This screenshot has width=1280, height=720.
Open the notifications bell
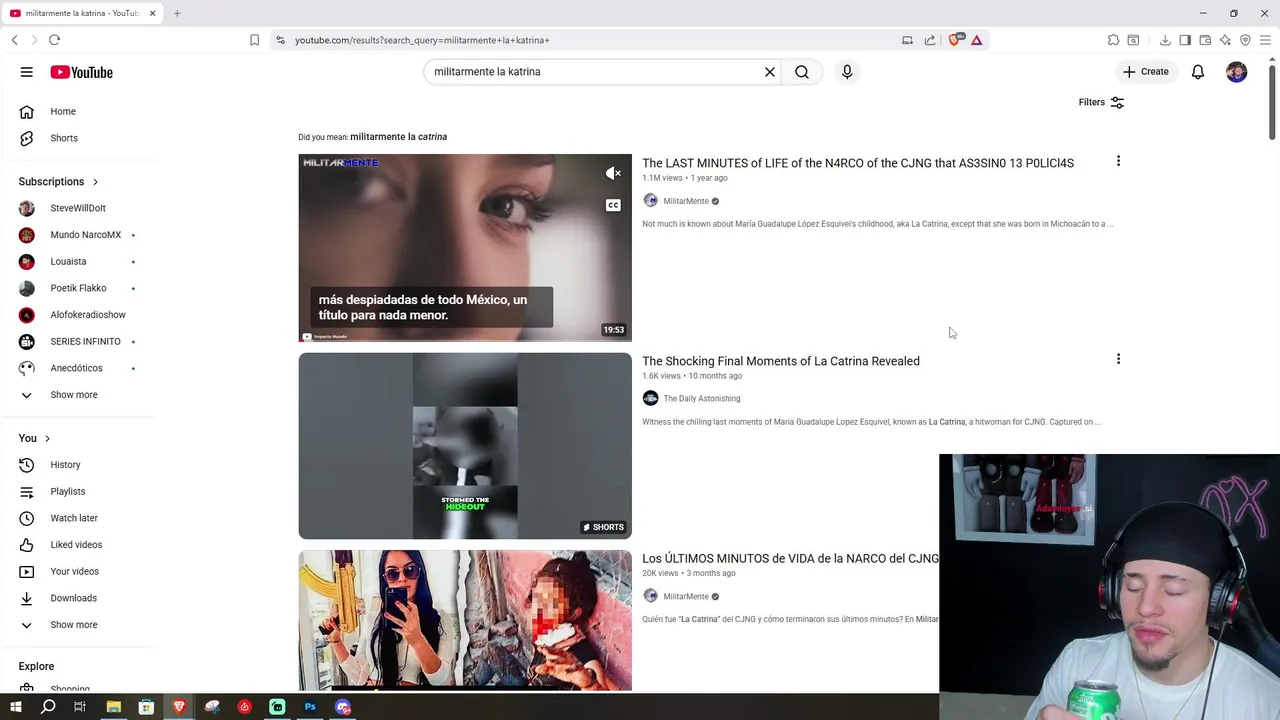[x=1198, y=72]
